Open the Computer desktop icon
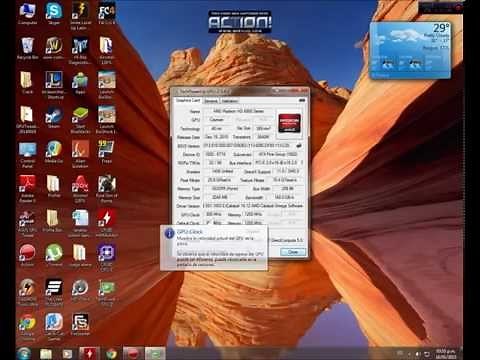This screenshot has height=360, width=480. tap(27, 13)
